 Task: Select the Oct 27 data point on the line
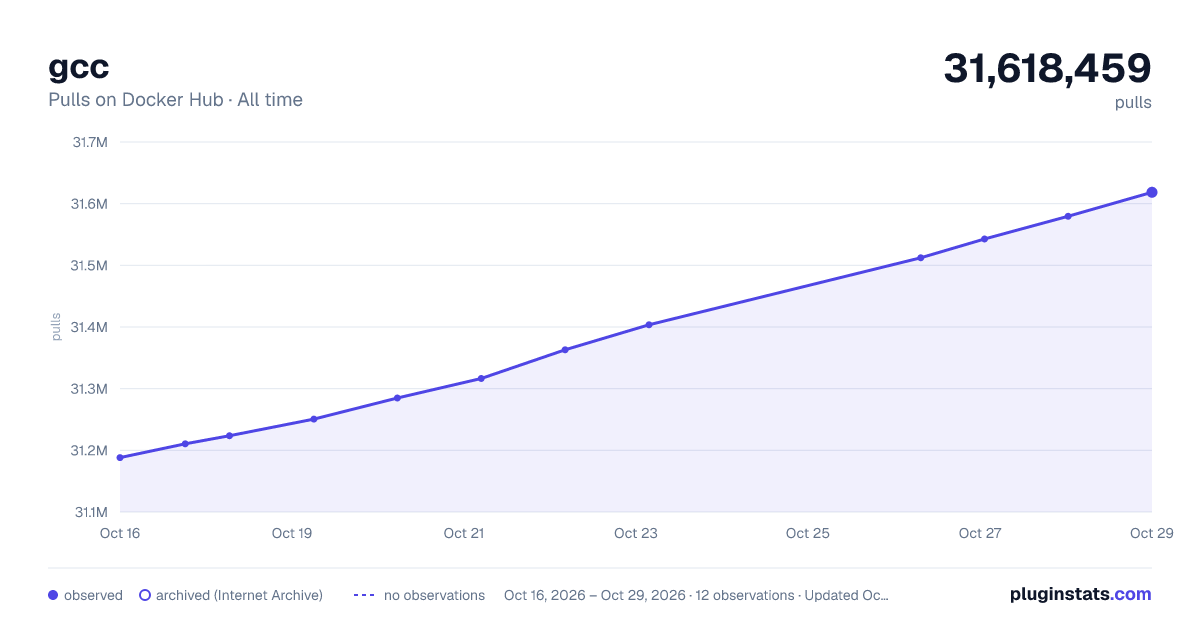pyautogui.click(x=984, y=239)
